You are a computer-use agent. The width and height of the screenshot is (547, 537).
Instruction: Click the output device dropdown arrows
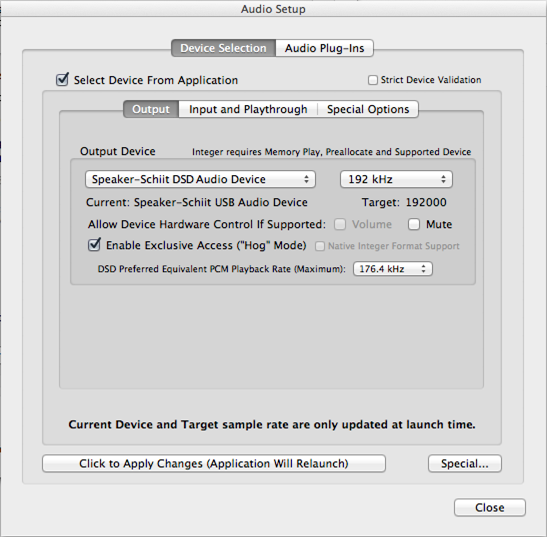coord(306,179)
